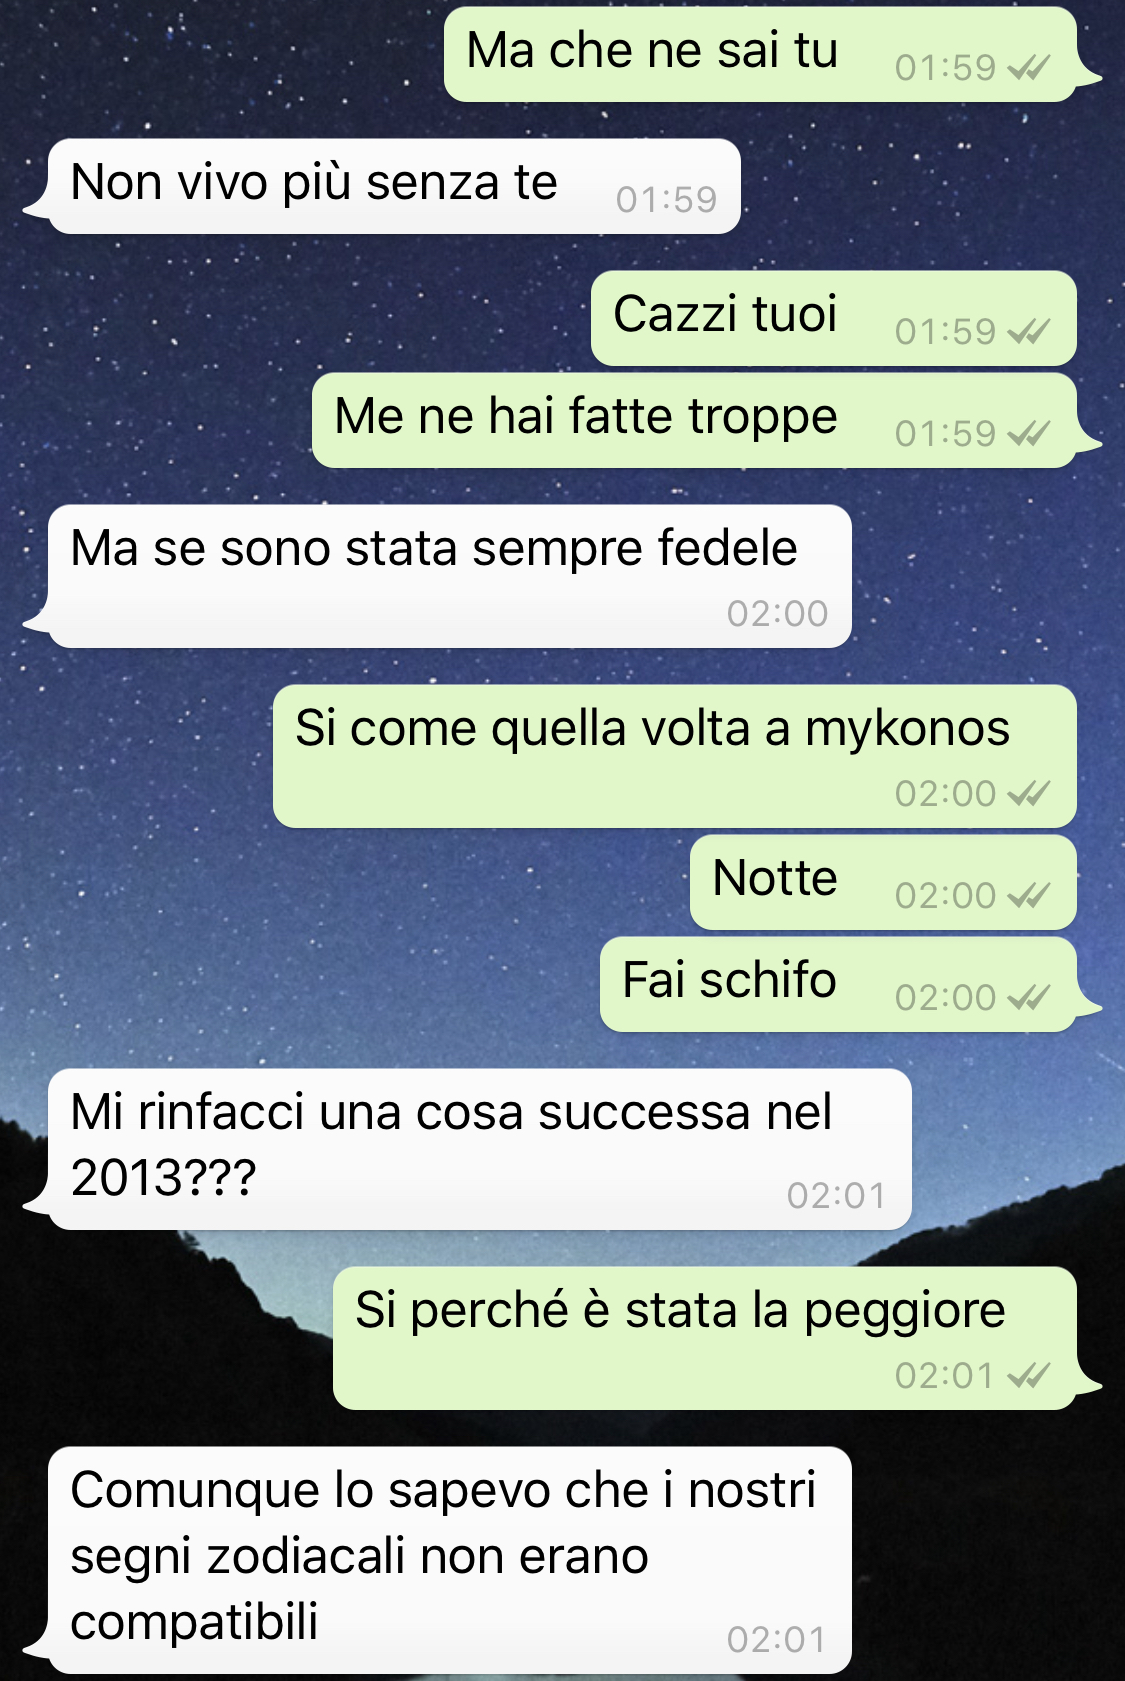This screenshot has width=1125, height=1681.
Task: Tap the 'Ma che ne sai tu' text
Action: [652, 51]
